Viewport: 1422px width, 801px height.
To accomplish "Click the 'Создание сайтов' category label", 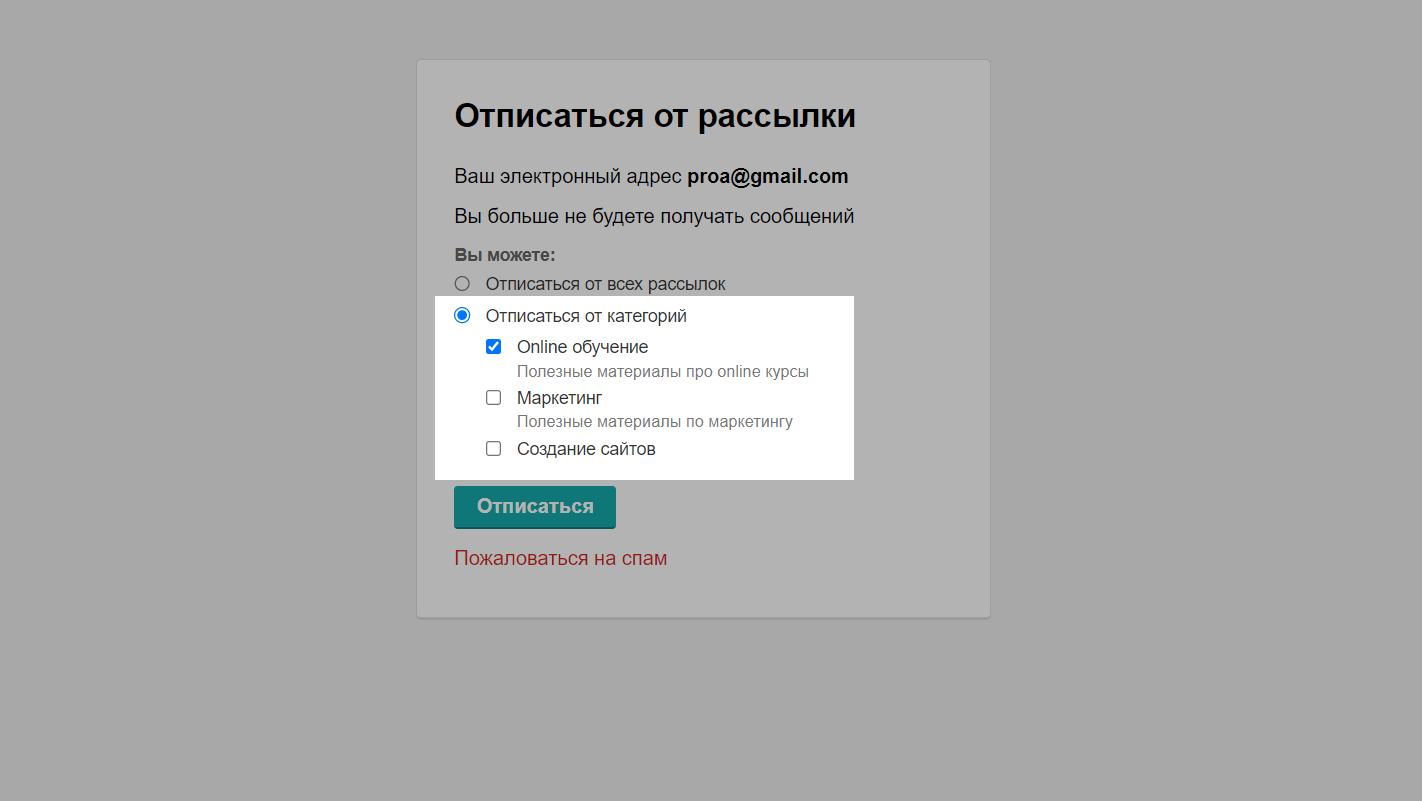I will 586,449.
